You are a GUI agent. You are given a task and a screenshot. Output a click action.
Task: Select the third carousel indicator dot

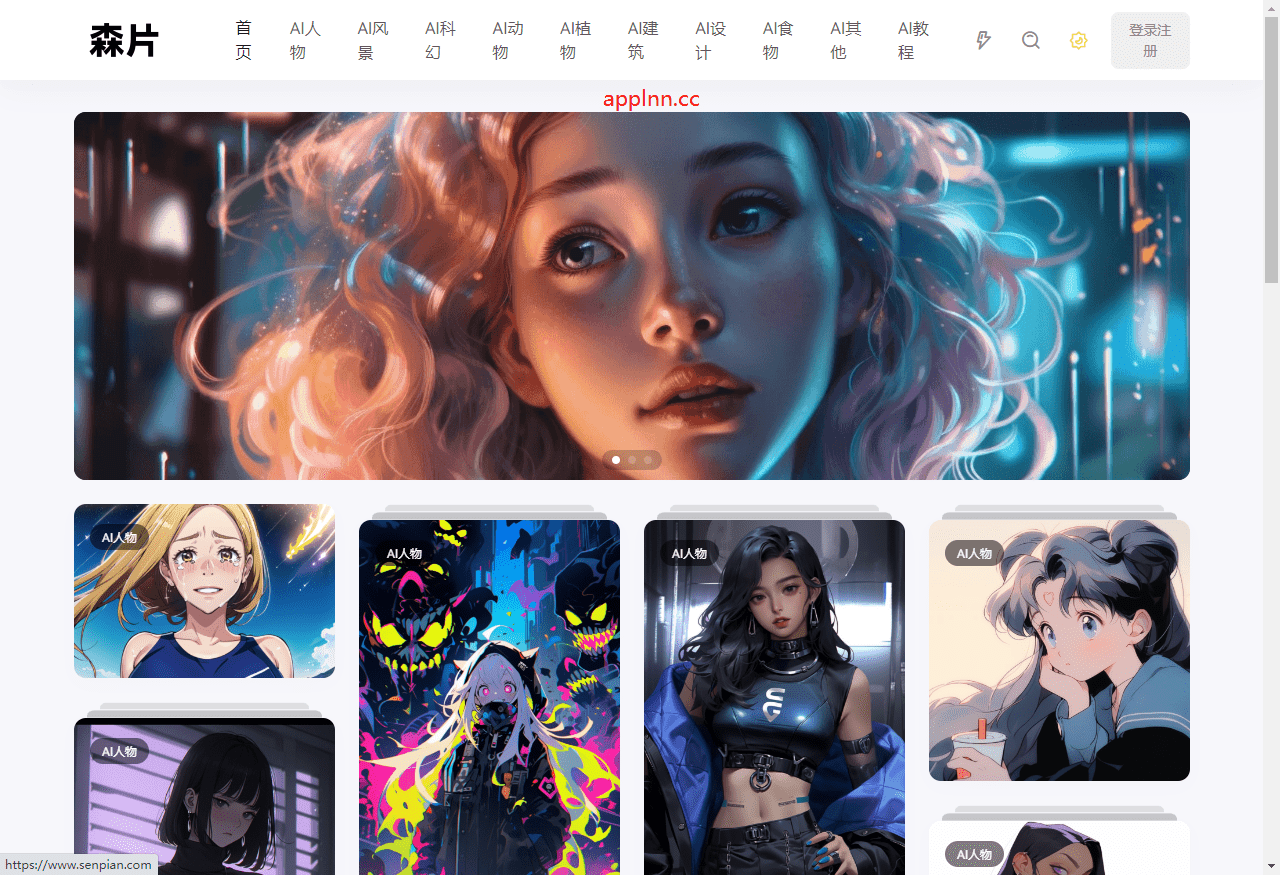648,460
